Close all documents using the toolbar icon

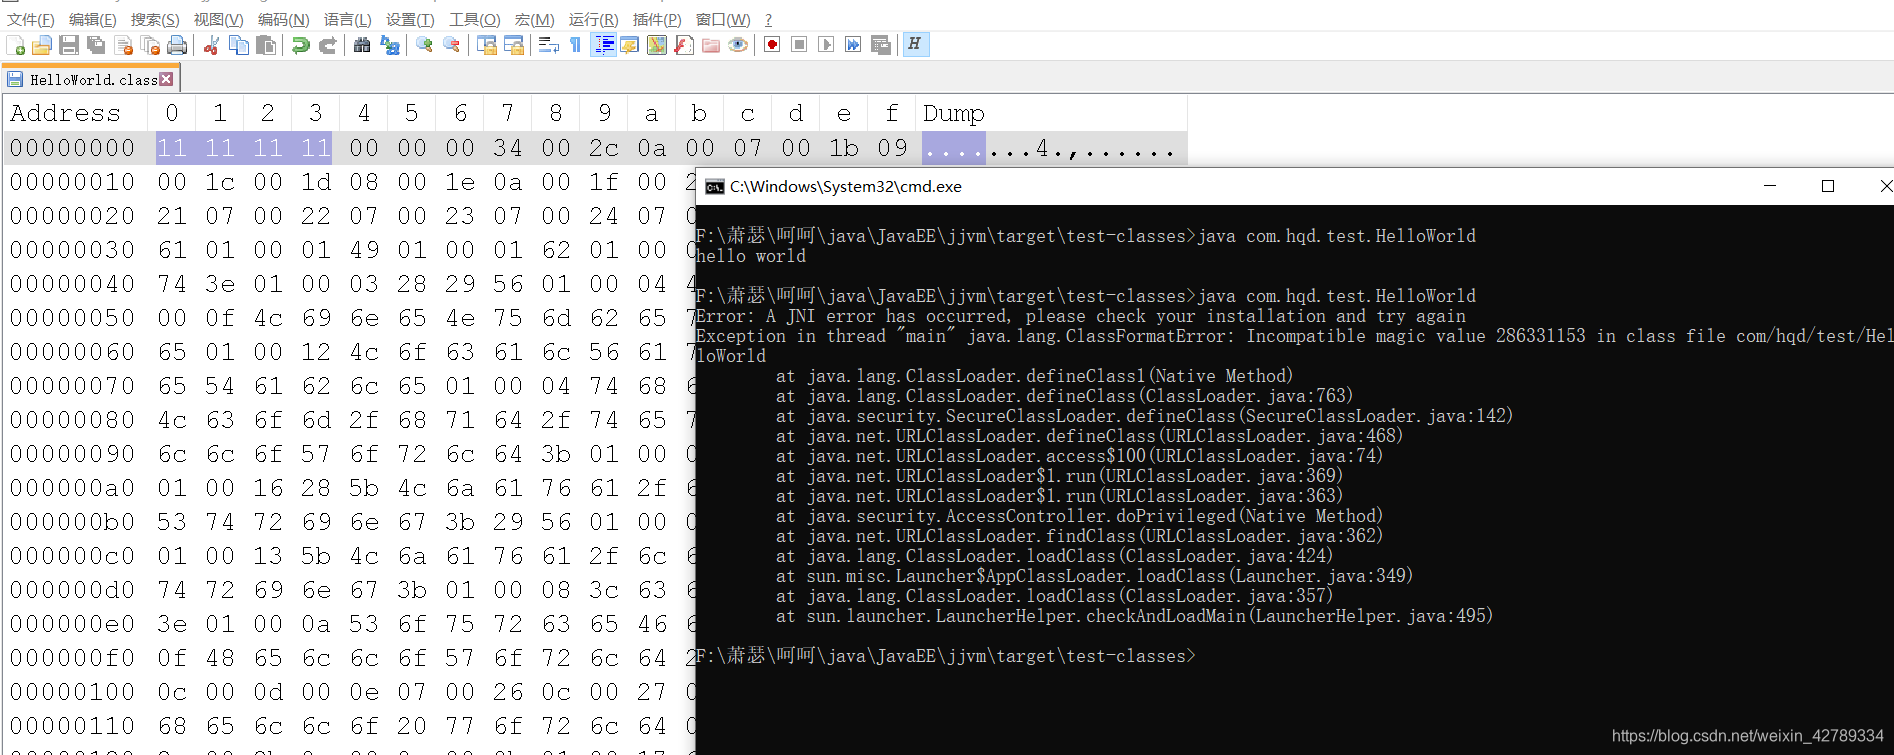tap(150, 45)
